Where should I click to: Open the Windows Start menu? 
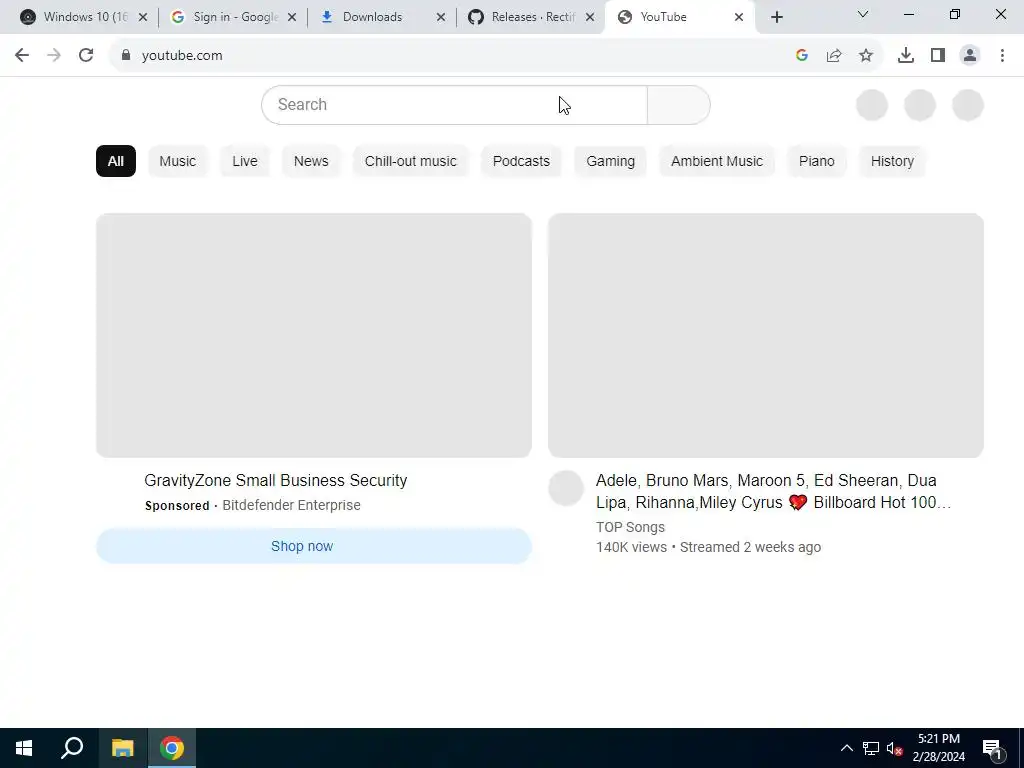(x=24, y=748)
